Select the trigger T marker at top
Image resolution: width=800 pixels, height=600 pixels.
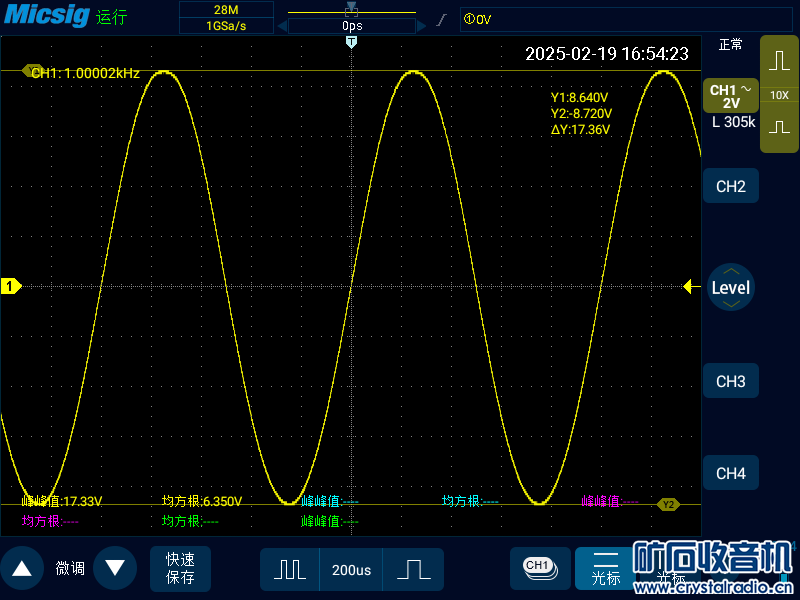351,42
